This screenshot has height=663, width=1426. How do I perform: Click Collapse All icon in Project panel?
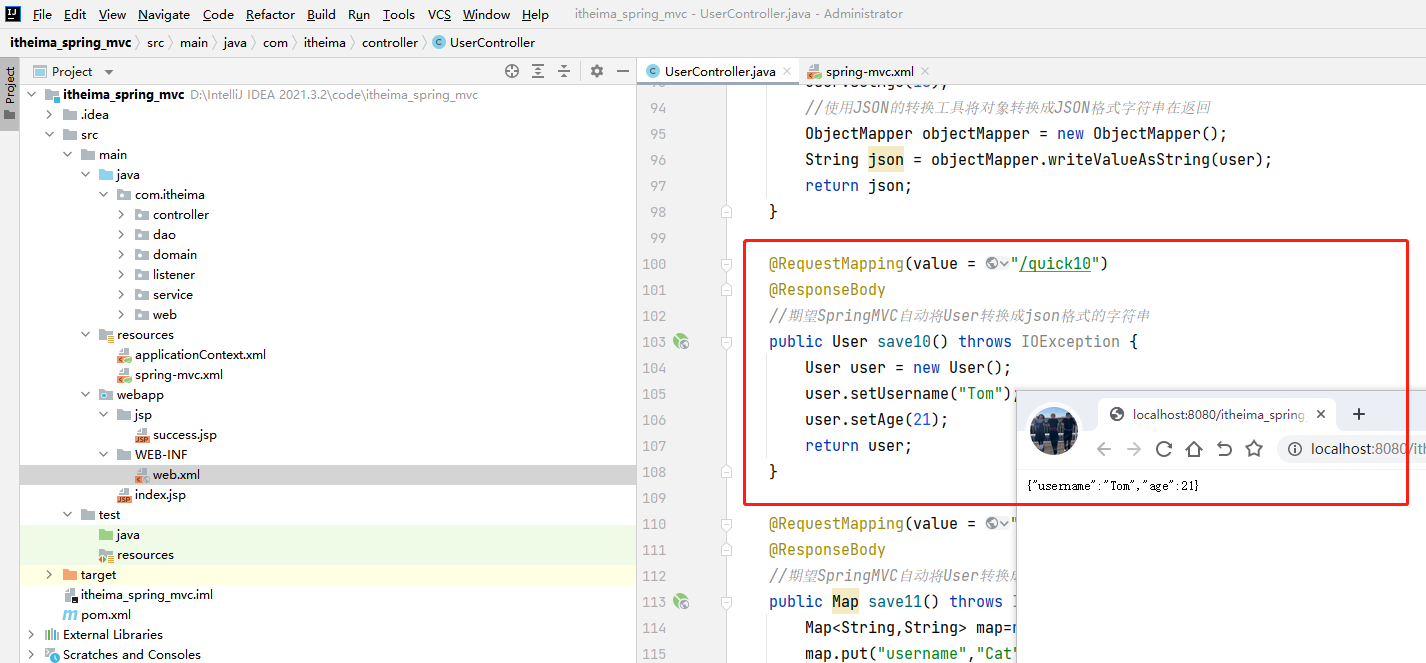[x=564, y=71]
